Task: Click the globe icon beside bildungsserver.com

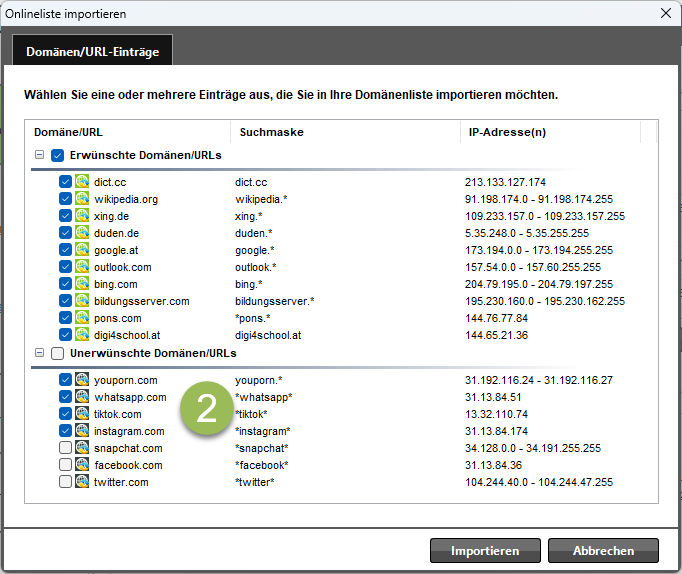Action: (82, 300)
